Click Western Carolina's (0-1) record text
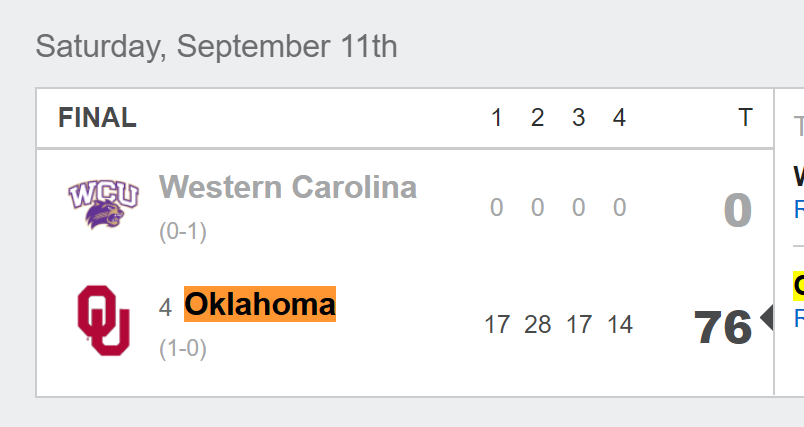This screenshot has width=804, height=427. (x=183, y=232)
